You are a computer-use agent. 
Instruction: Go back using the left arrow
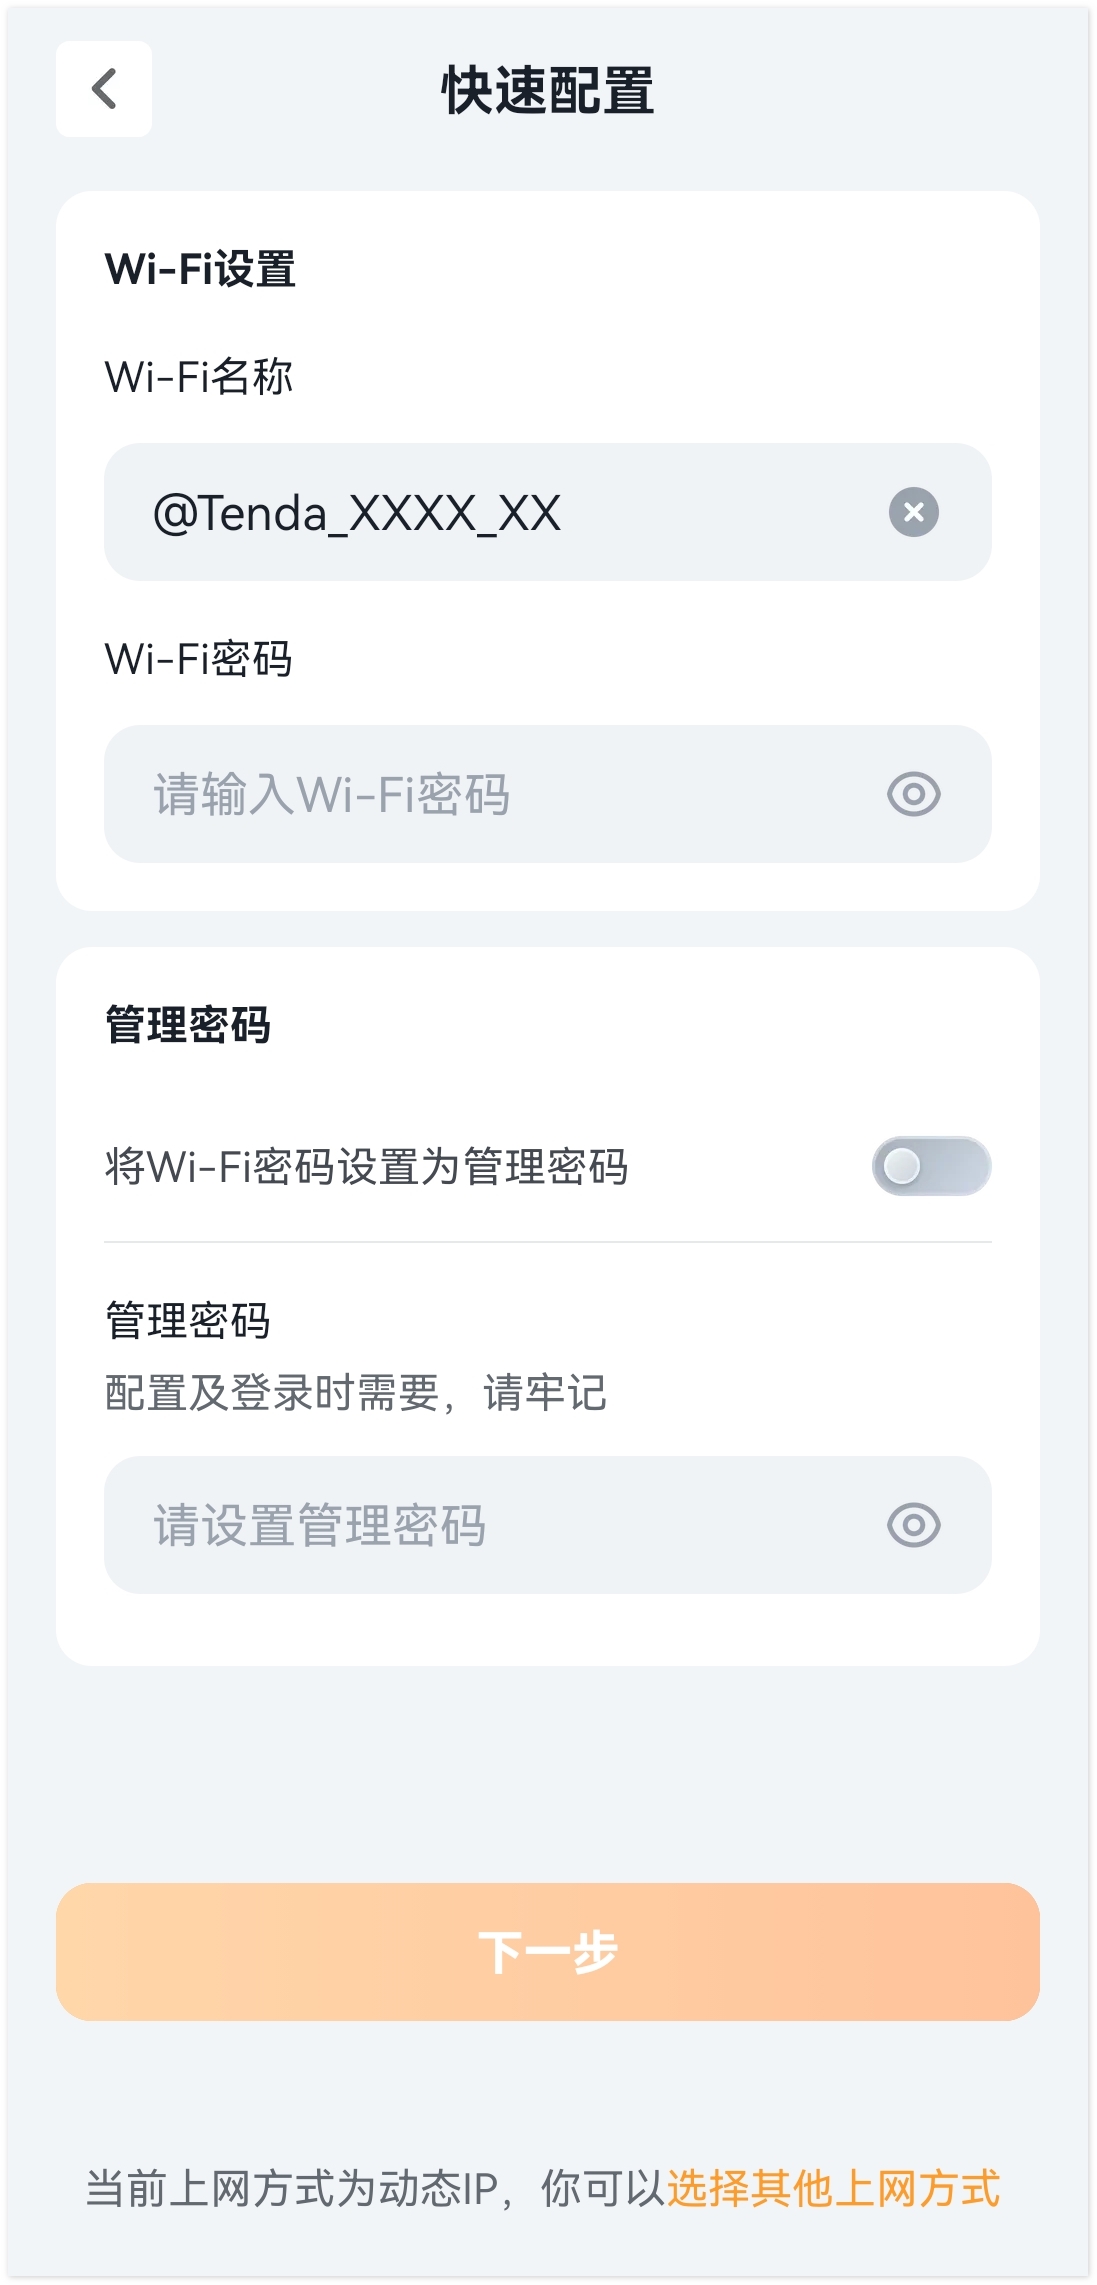click(104, 89)
